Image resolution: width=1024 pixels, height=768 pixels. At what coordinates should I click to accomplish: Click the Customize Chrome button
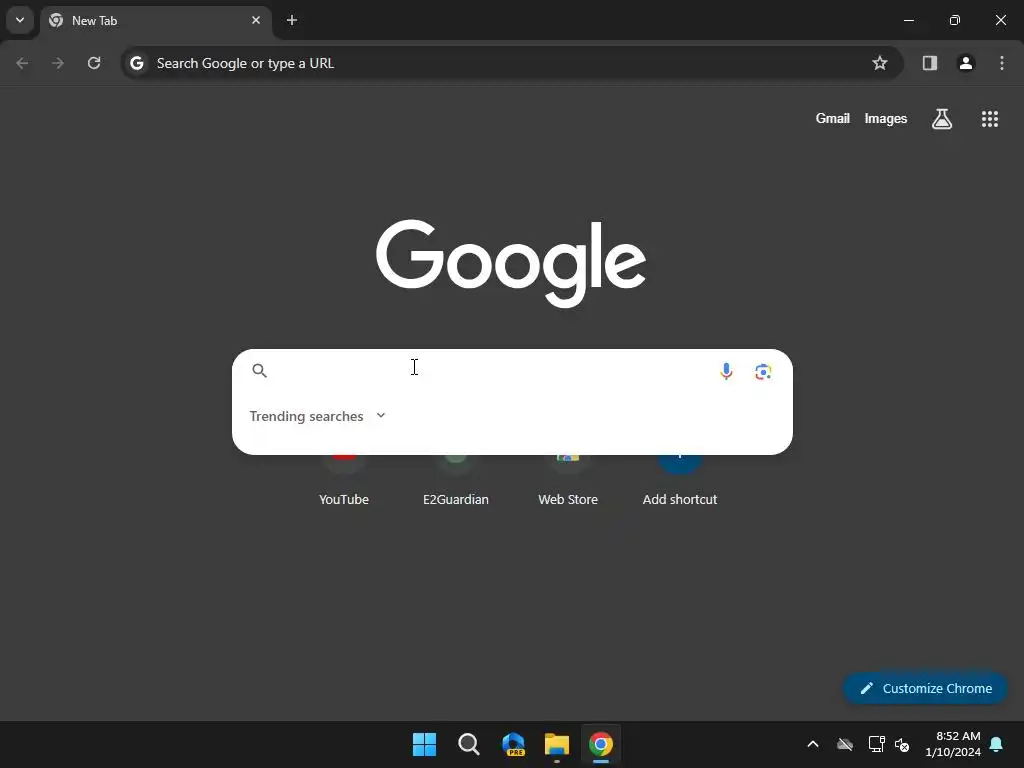coord(925,688)
